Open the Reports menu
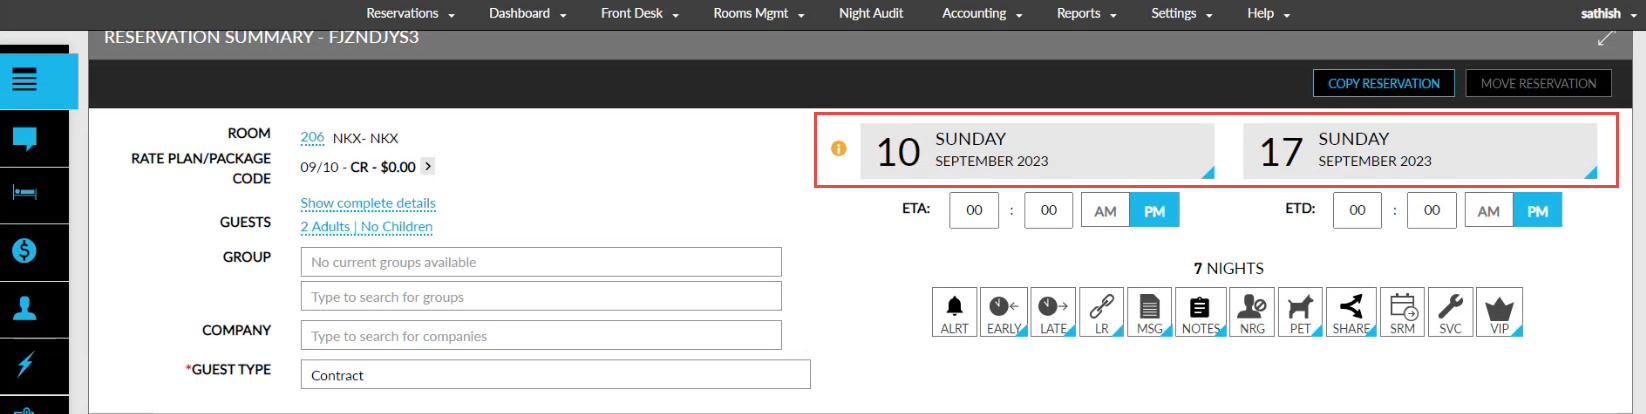This screenshot has width=1646, height=414. point(1086,13)
